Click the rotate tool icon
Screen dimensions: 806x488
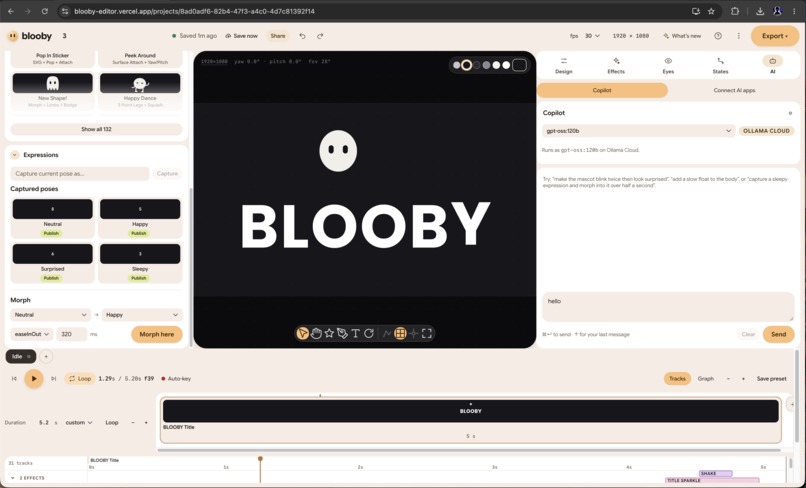click(369, 333)
